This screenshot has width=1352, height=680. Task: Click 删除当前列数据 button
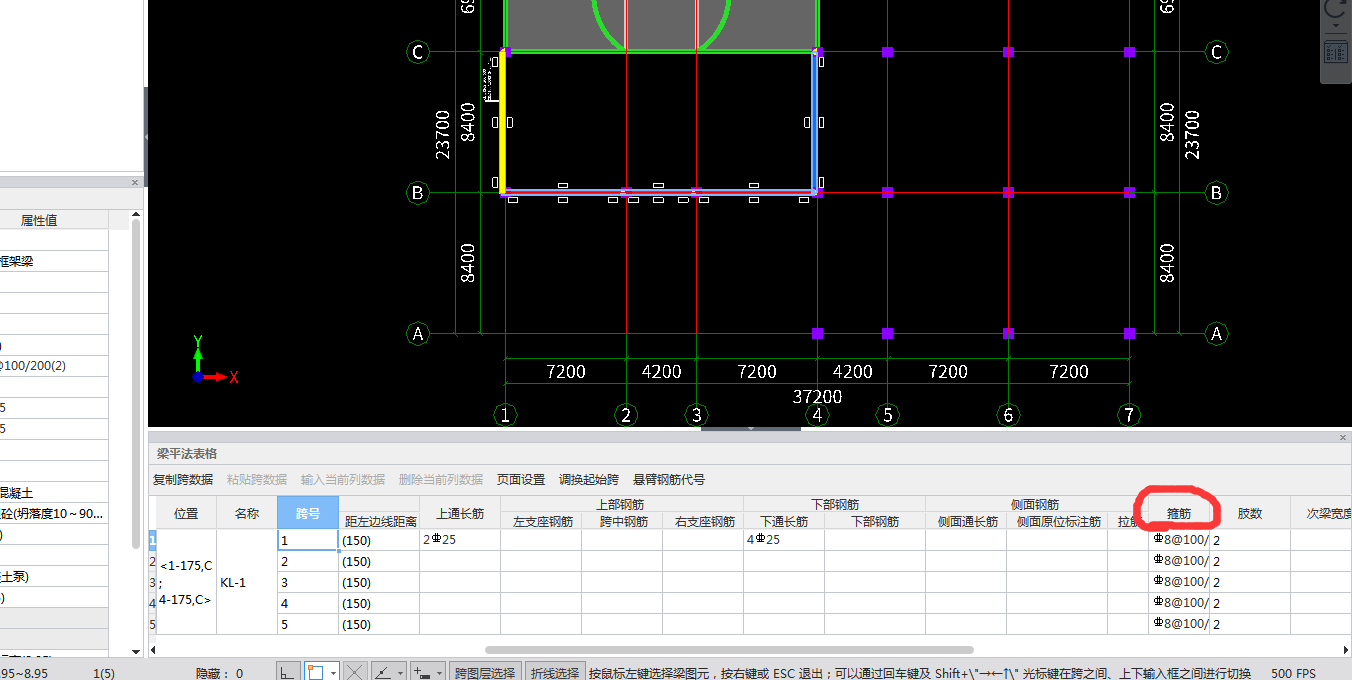pos(441,480)
